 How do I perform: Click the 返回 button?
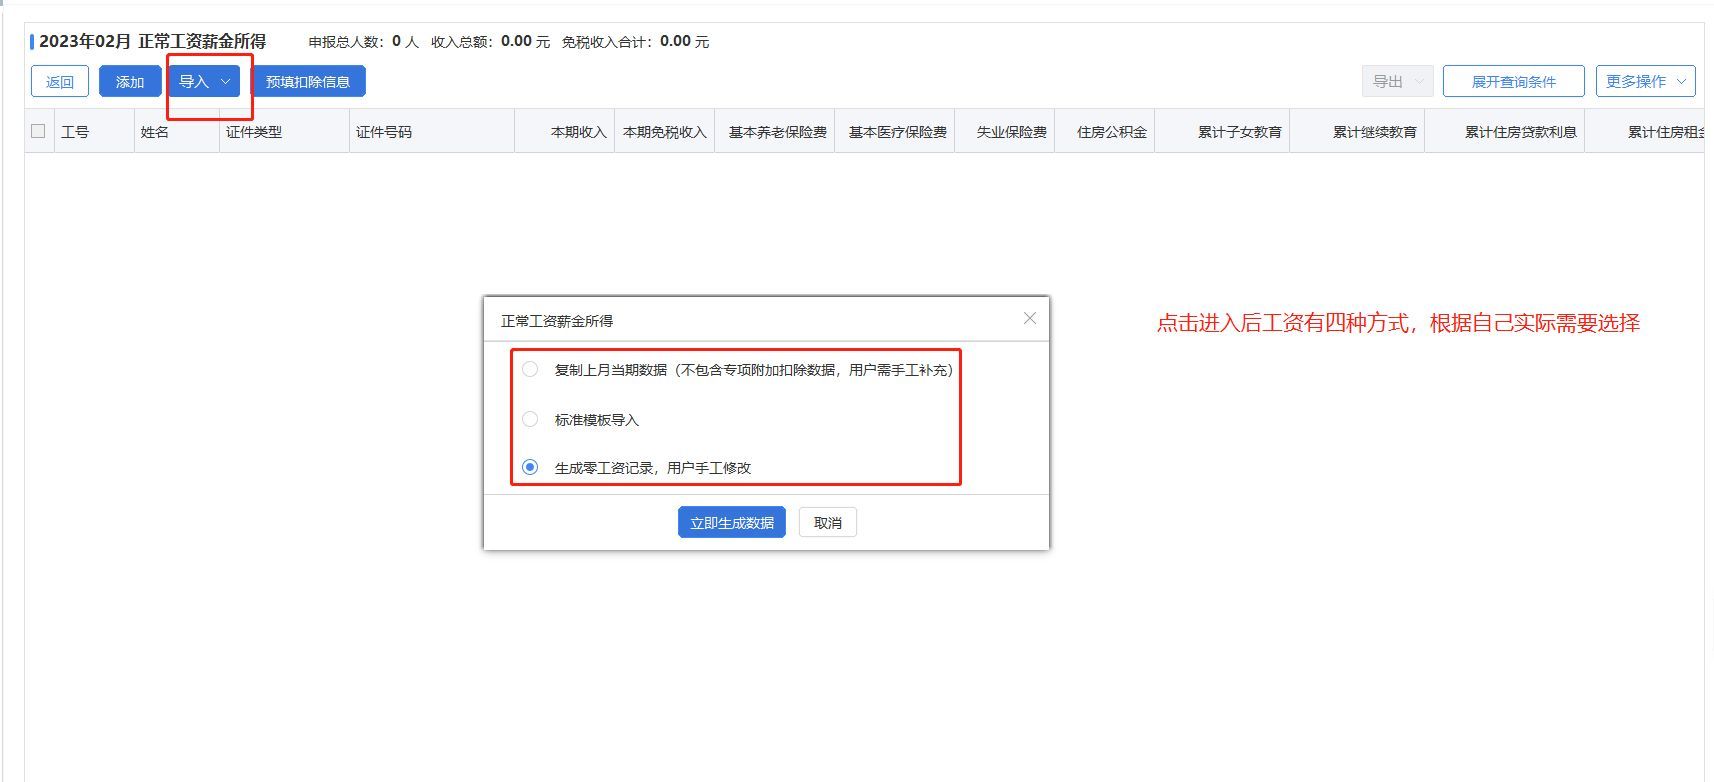[60, 81]
